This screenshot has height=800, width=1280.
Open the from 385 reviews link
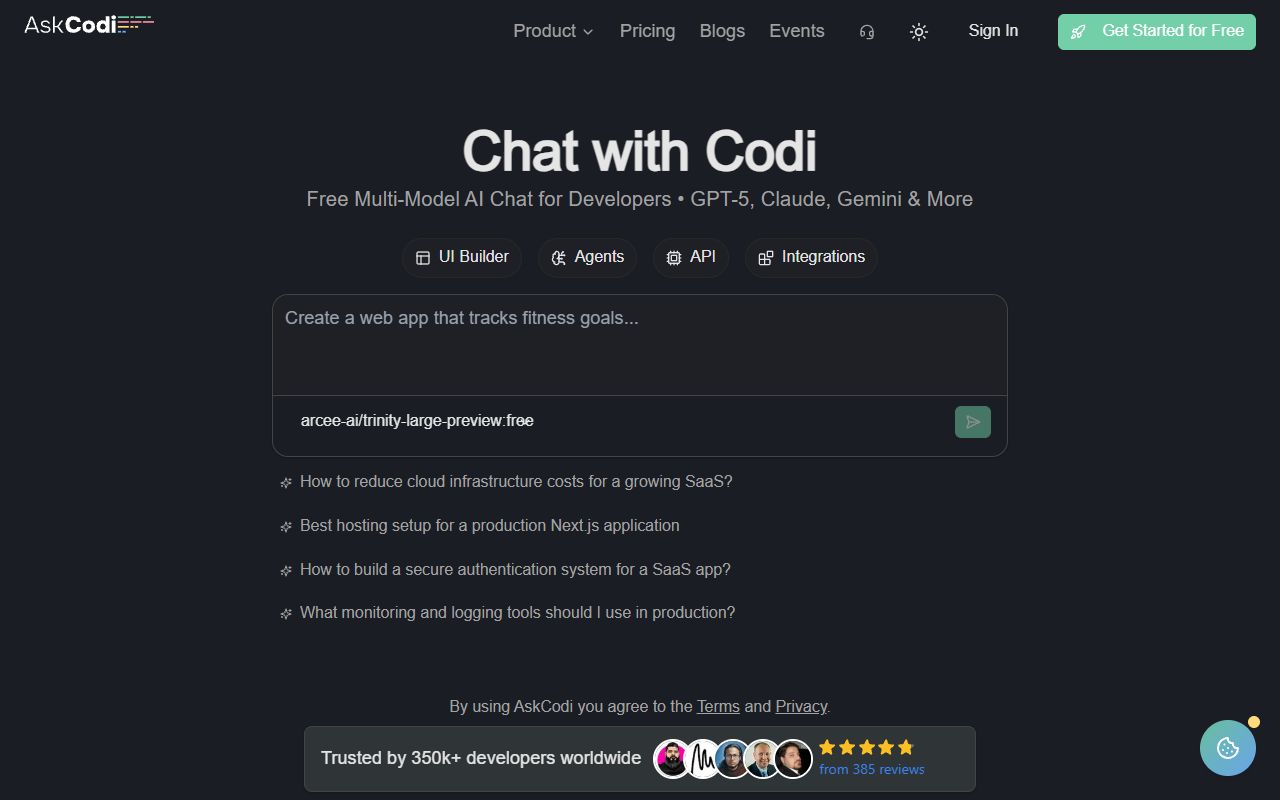pos(871,769)
